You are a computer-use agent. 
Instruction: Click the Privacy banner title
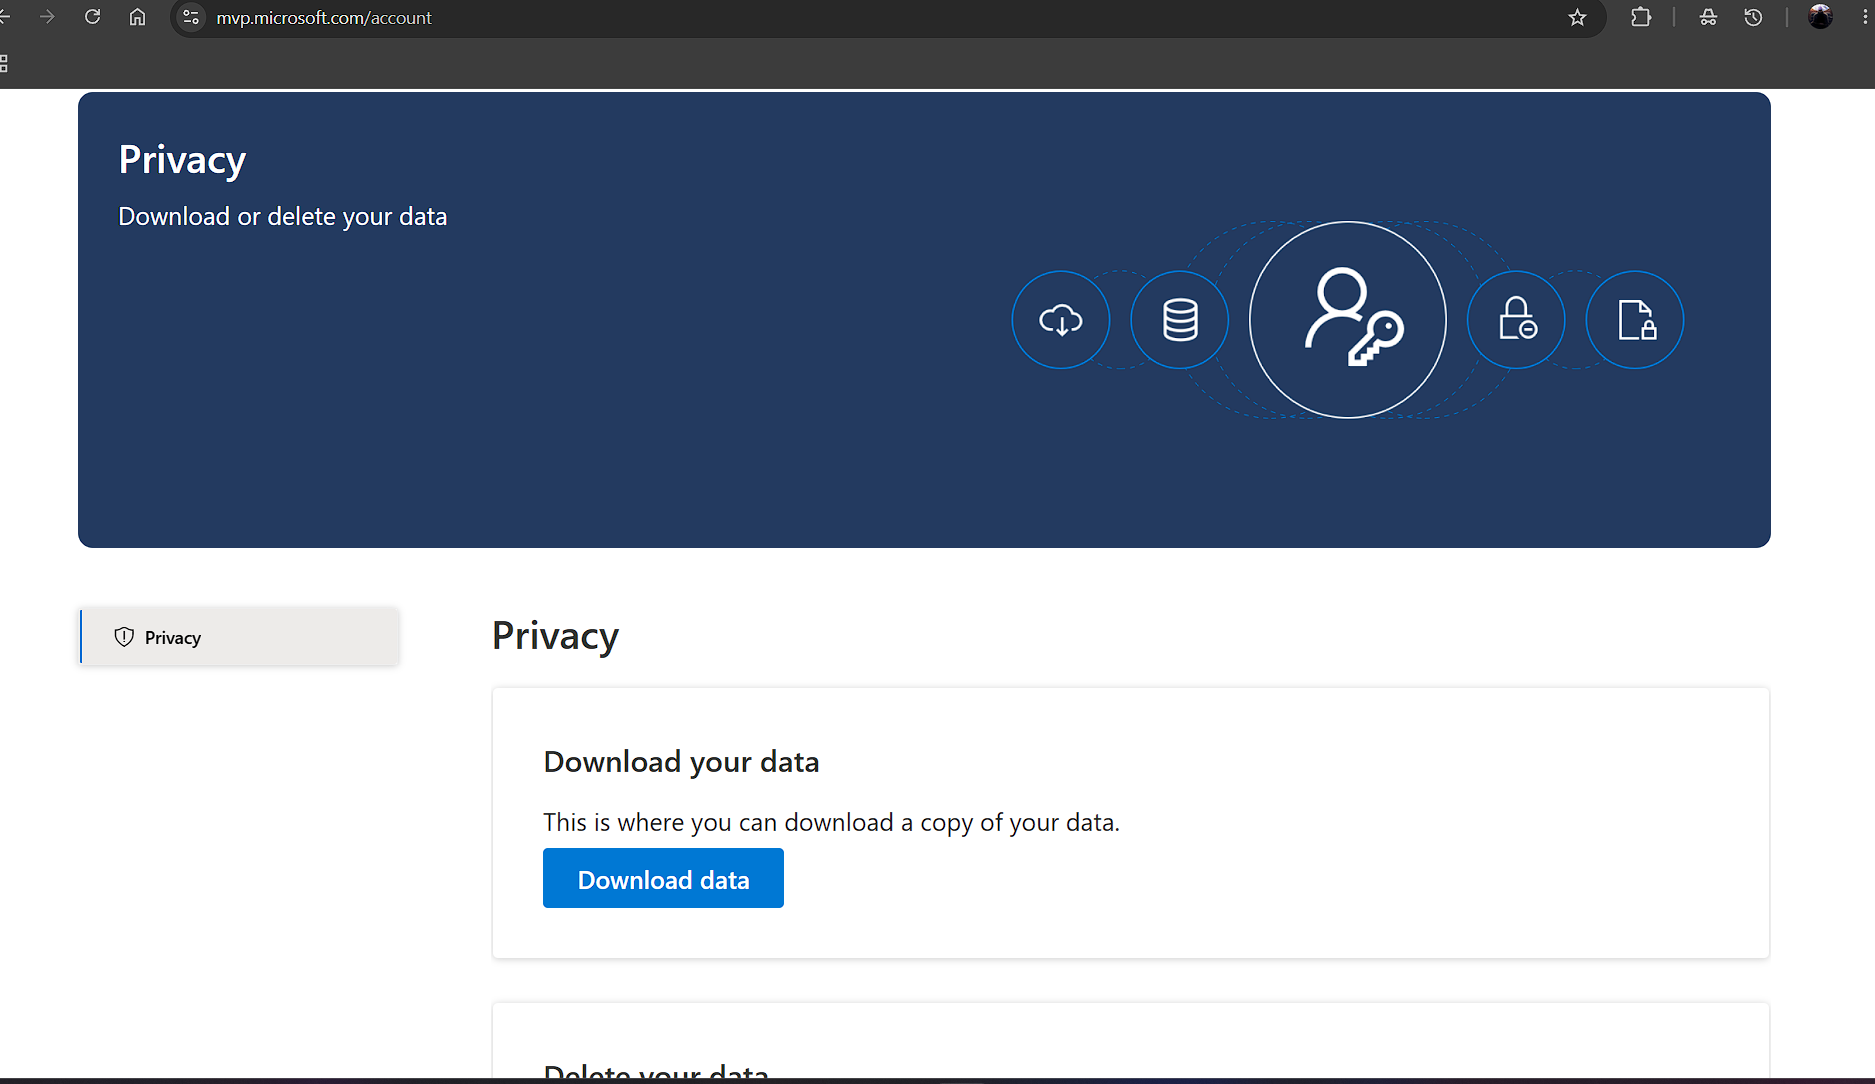pos(182,160)
